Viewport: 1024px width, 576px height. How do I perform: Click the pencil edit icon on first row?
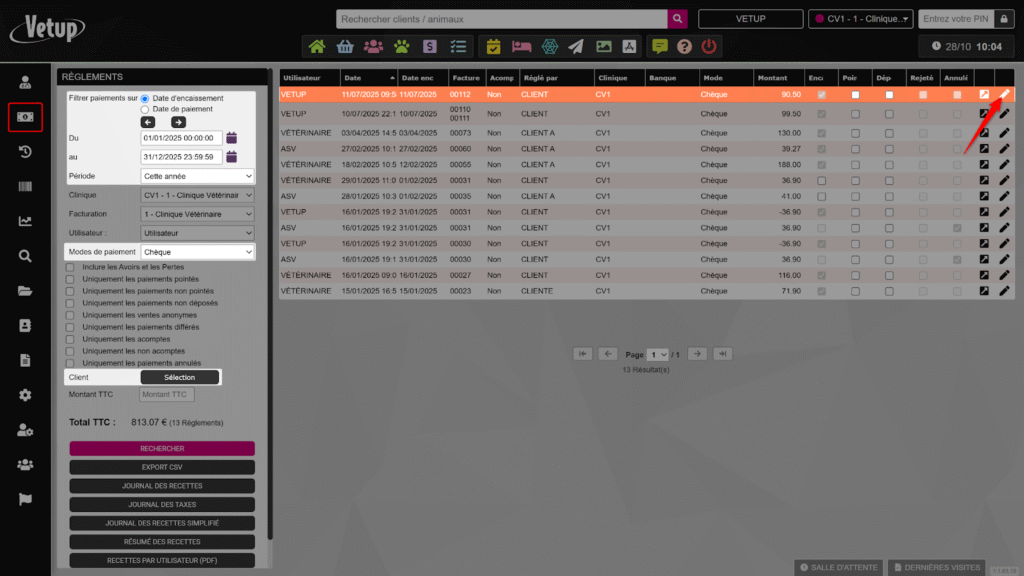pyautogui.click(x=1005, y=94)
